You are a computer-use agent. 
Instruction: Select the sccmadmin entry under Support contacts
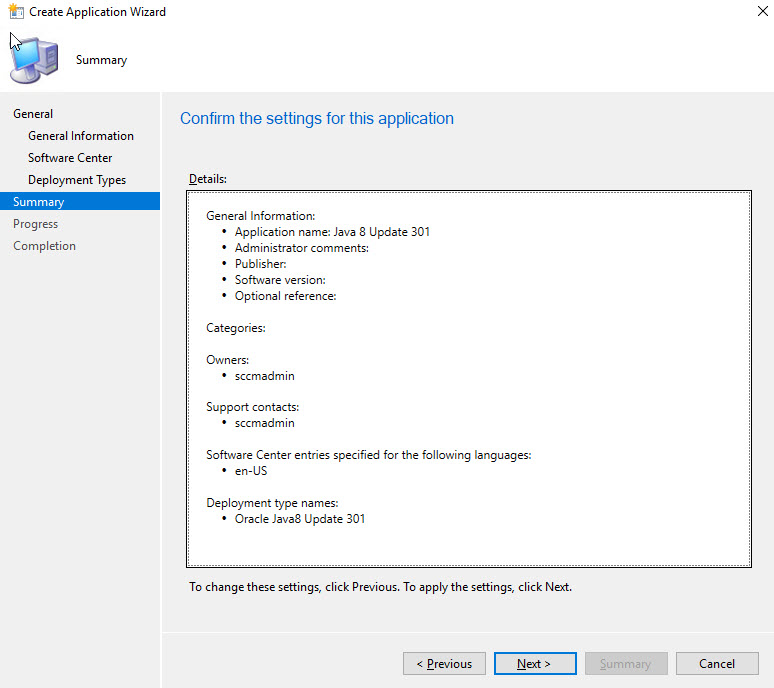(264, 423)
